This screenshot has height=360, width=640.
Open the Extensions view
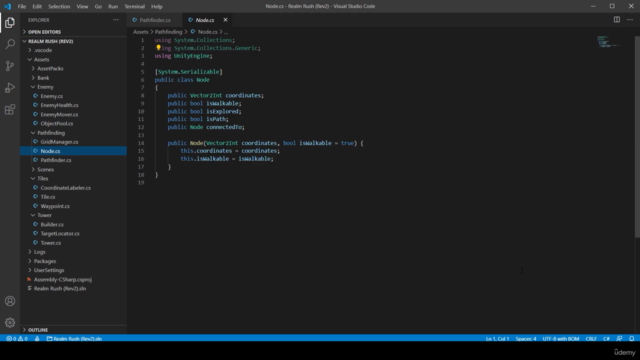click(x=10, y=109)
